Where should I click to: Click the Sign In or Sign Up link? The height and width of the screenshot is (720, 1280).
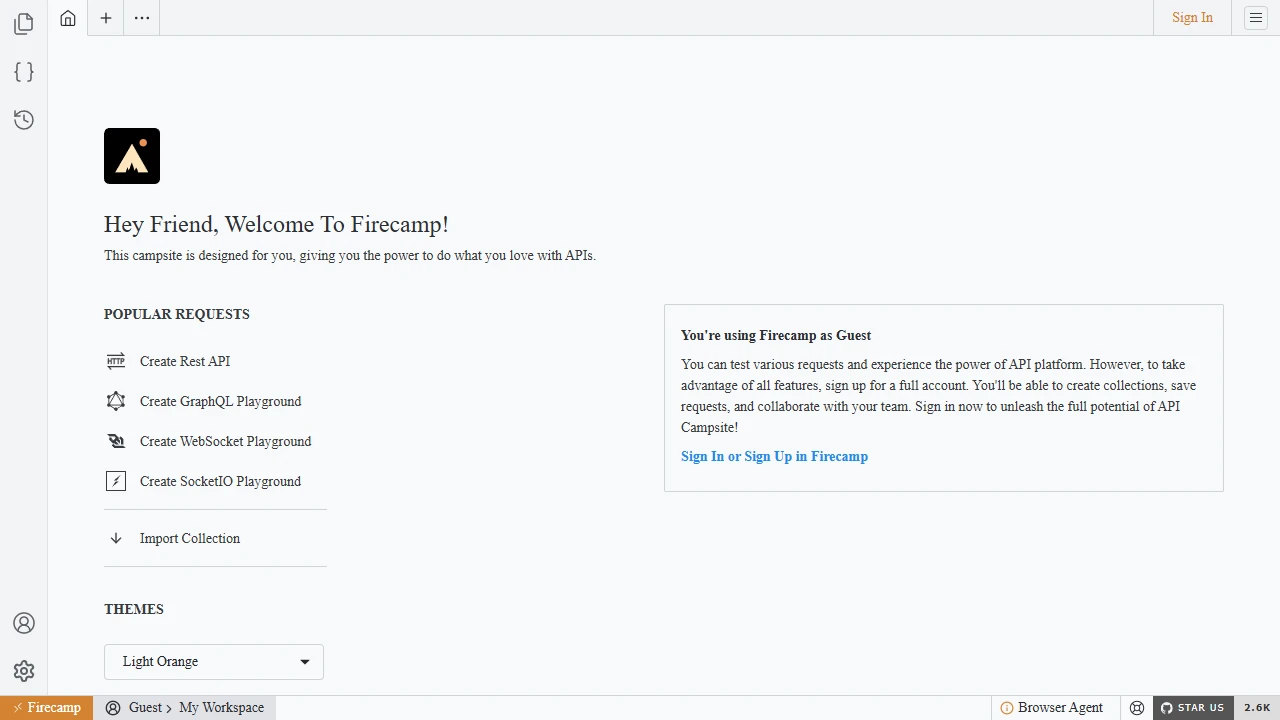click(x=774, y=456)
